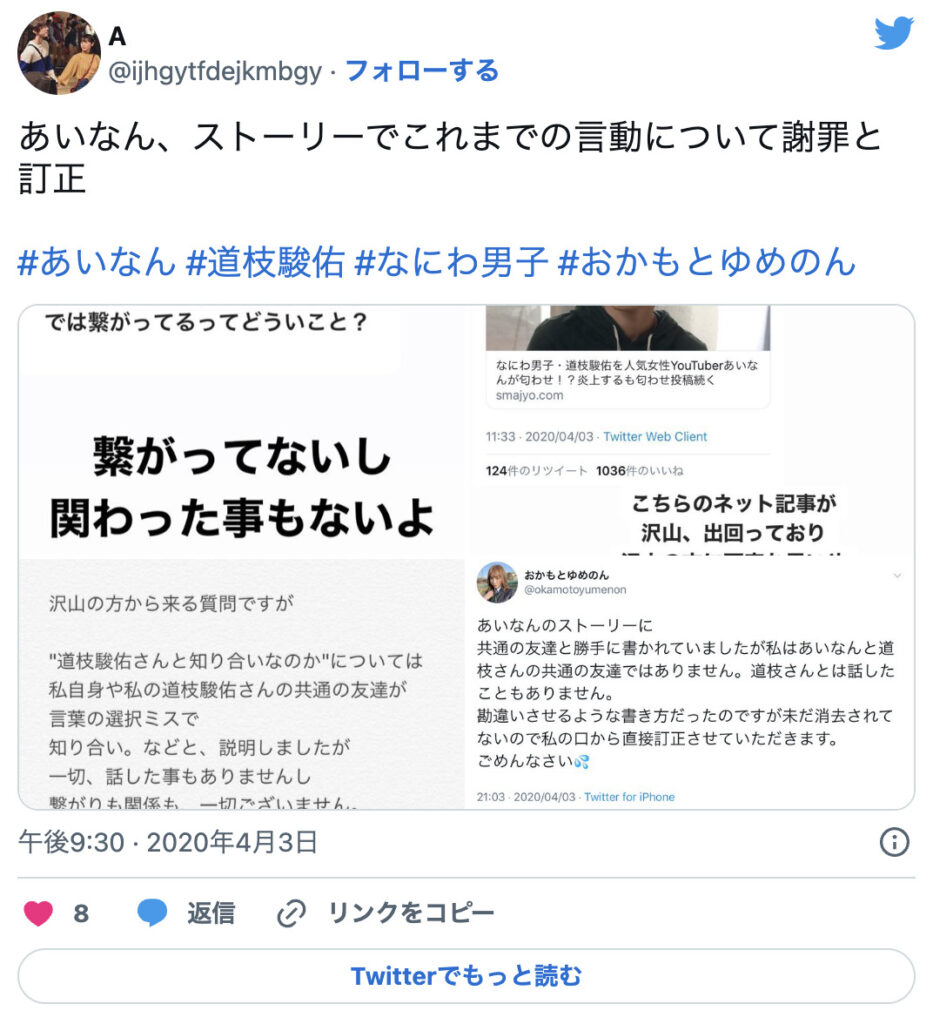Open the tweet info circle icon
Screen dimensions: 933x1024
(x=894, y=842)
